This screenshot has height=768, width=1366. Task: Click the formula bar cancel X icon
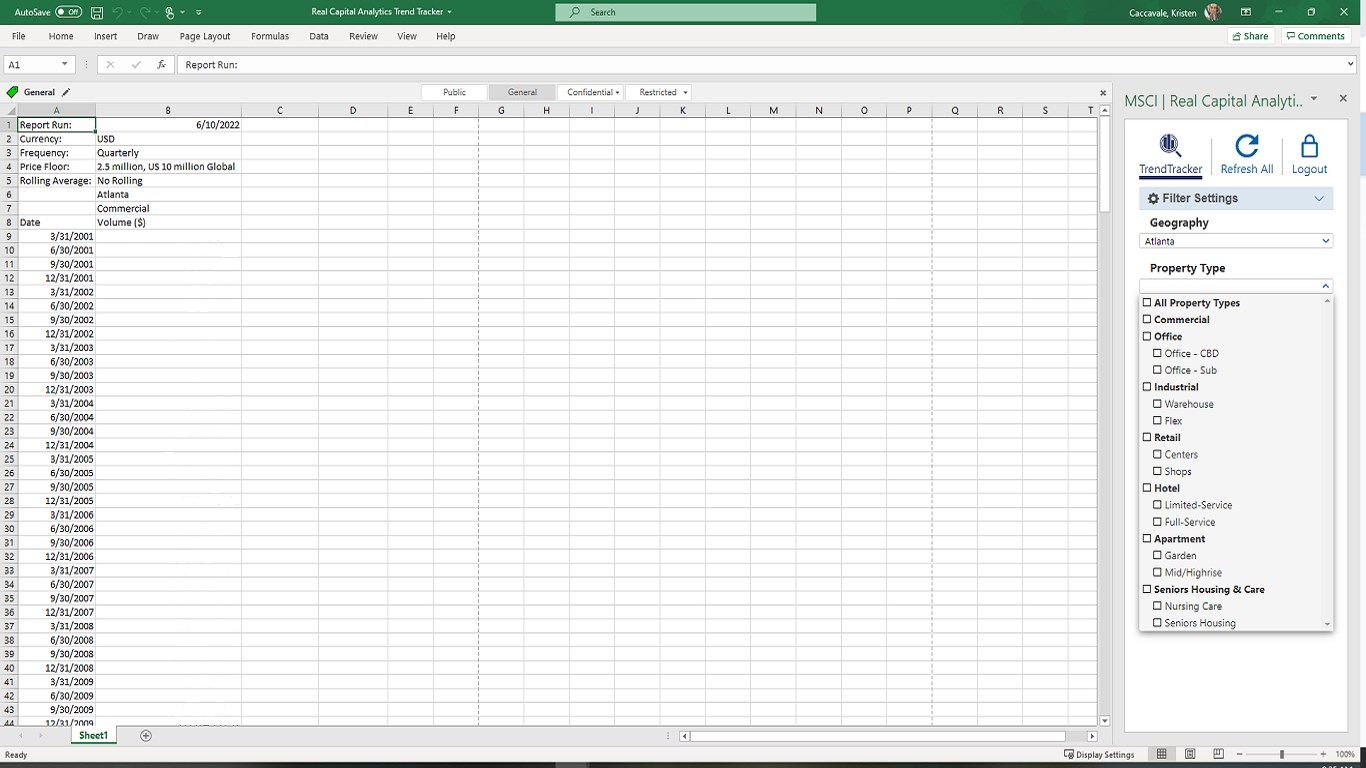(x=110, y=64)
